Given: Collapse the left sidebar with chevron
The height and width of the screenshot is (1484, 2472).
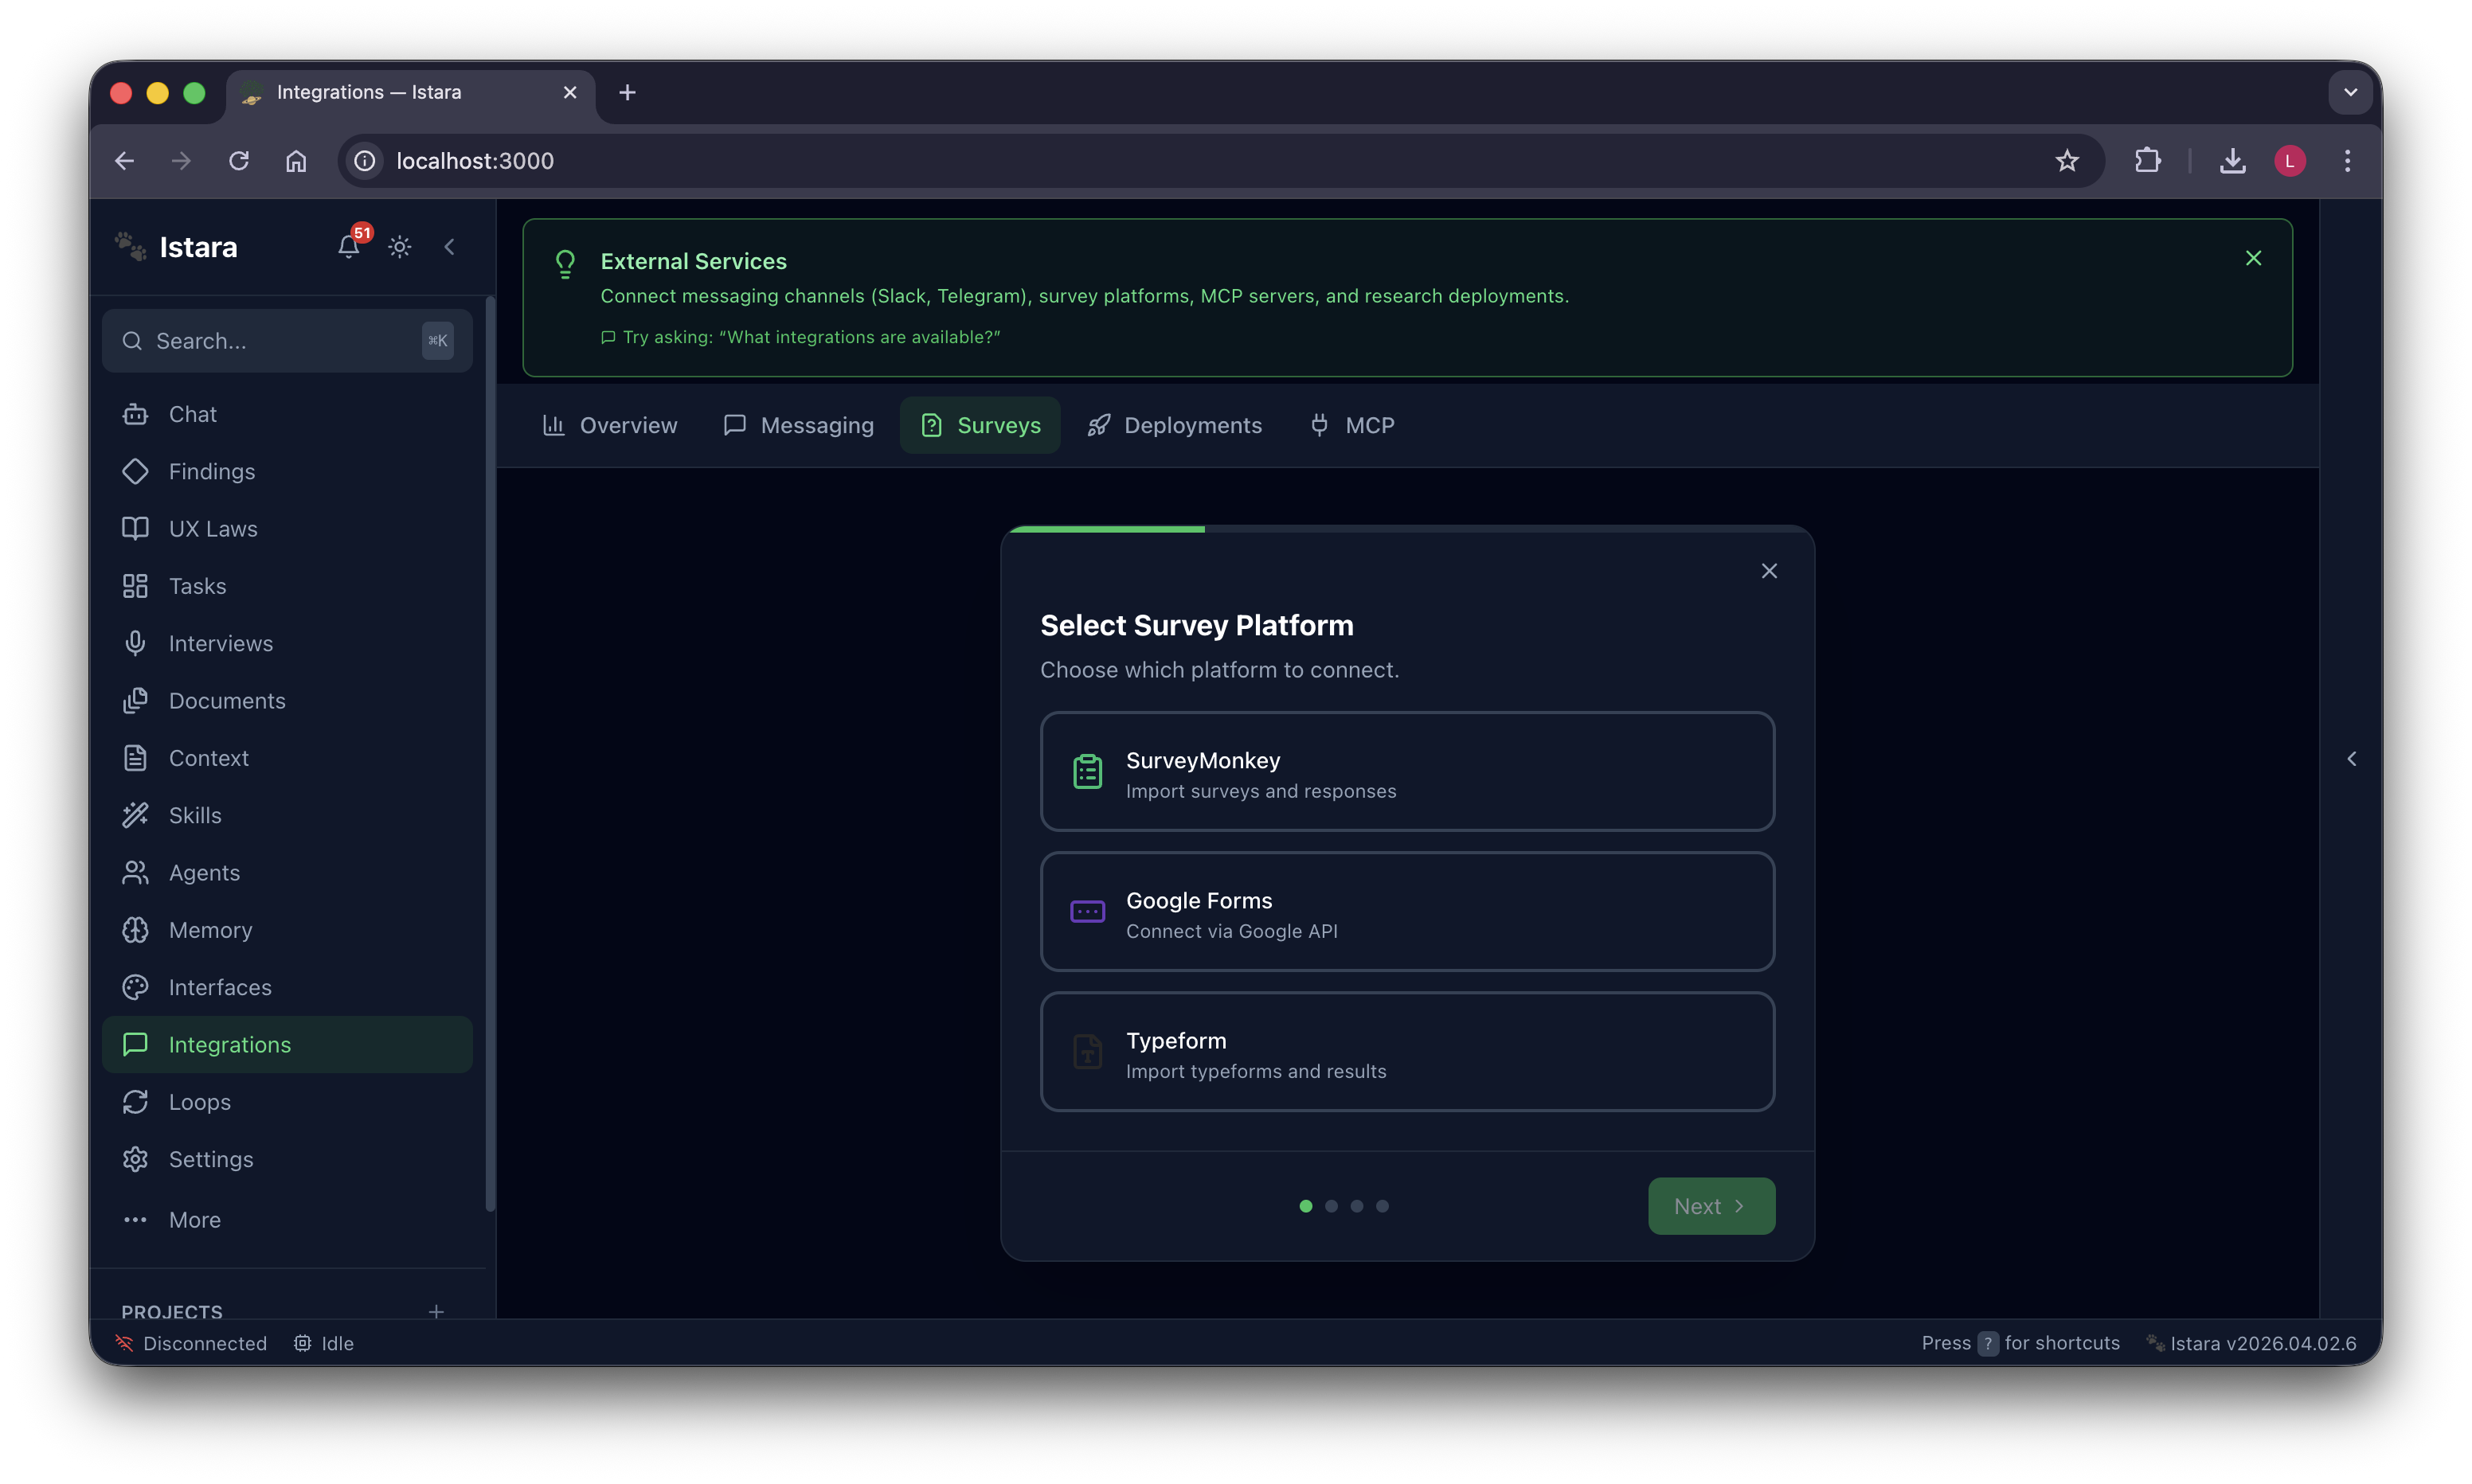Looking at the screenshot, I should click(450, 247).
